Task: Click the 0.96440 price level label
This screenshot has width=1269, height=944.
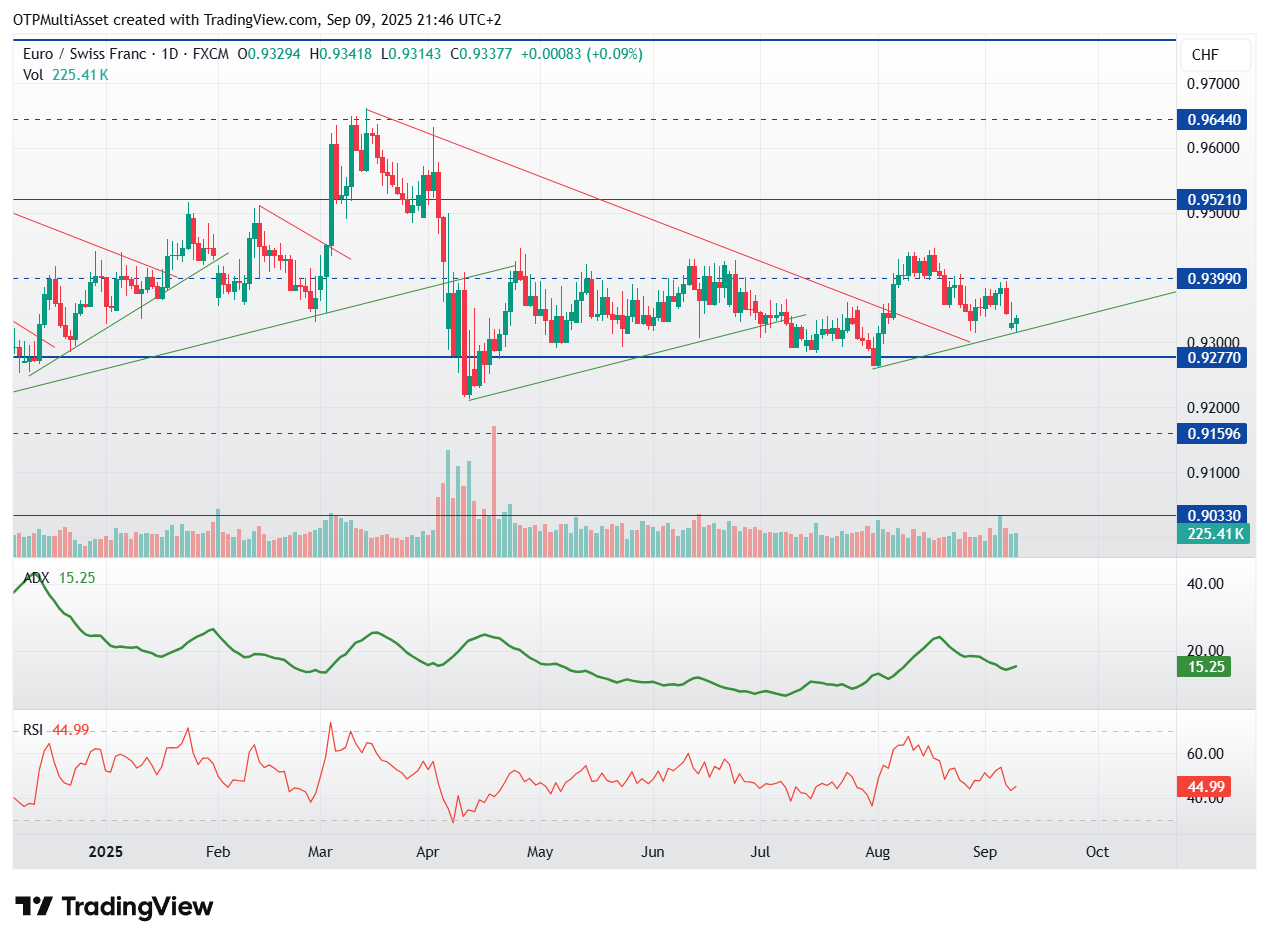Action: (1211, 119)
